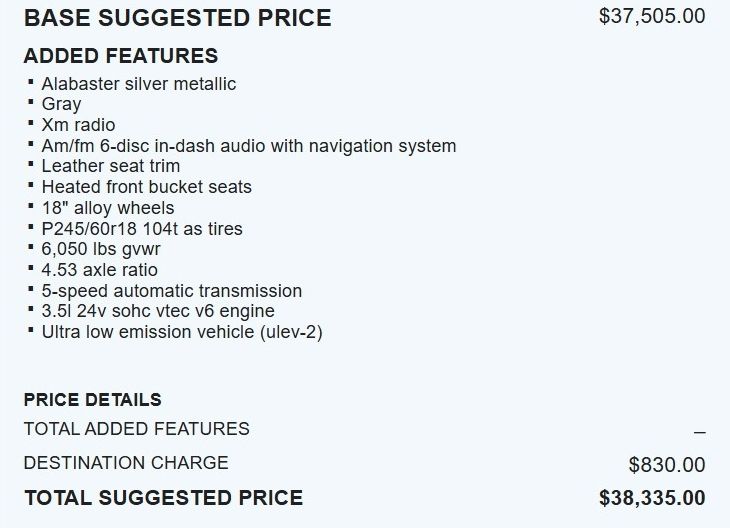Click the Gray feature entry

(61, 104)
